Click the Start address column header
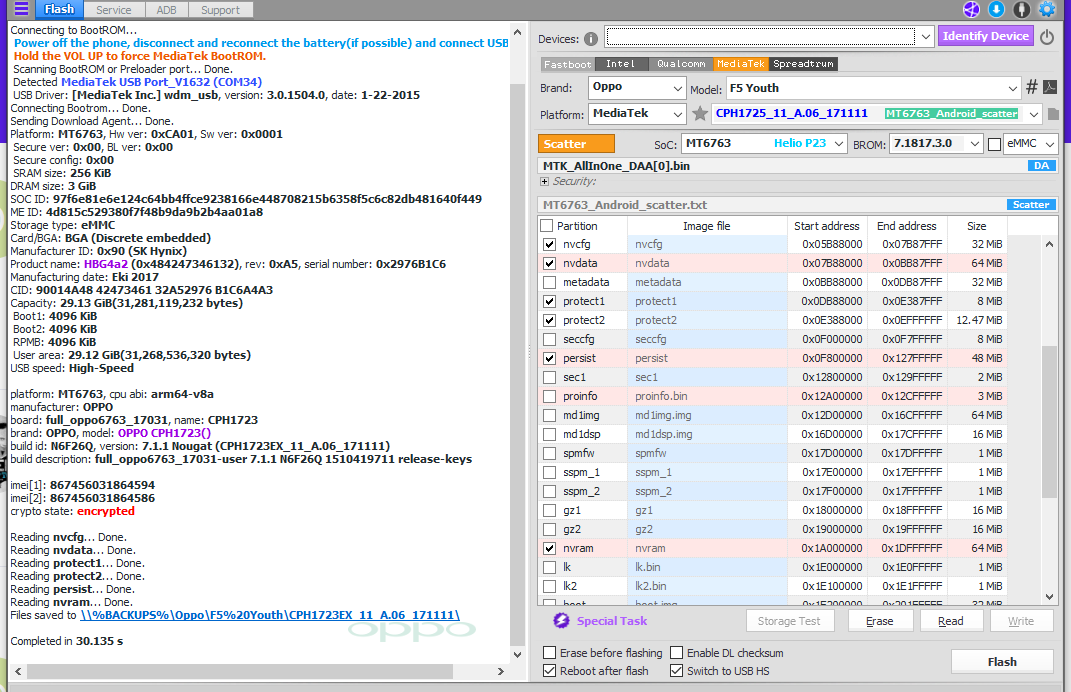The image size is (1071, 692). click(826, 225)
